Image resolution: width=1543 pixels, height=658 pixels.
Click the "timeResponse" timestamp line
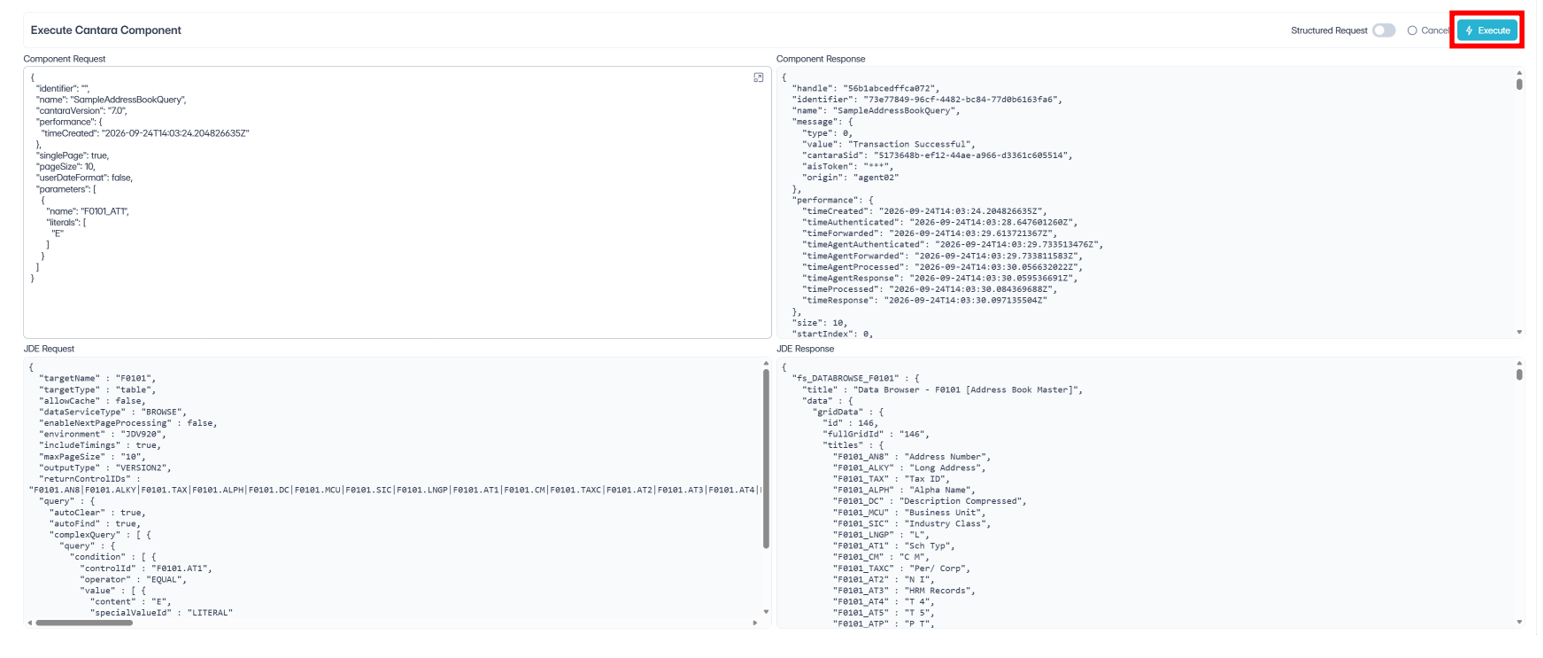[x=925, y=299]
